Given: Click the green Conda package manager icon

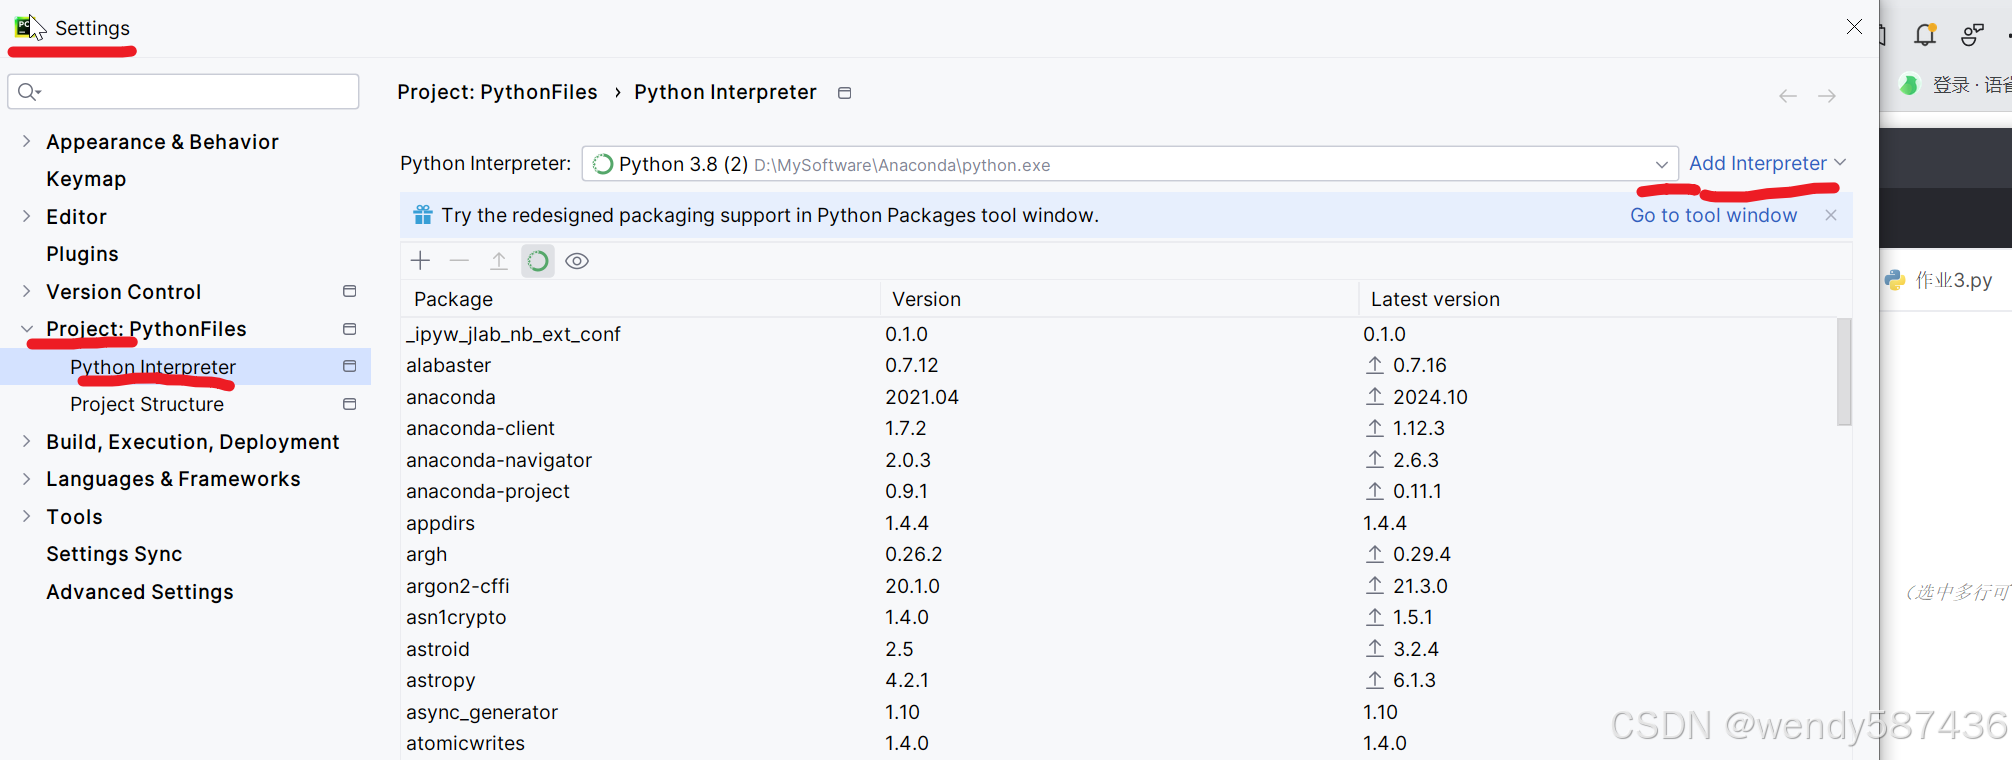Looking at the screenshot, I should coord(538,261).
